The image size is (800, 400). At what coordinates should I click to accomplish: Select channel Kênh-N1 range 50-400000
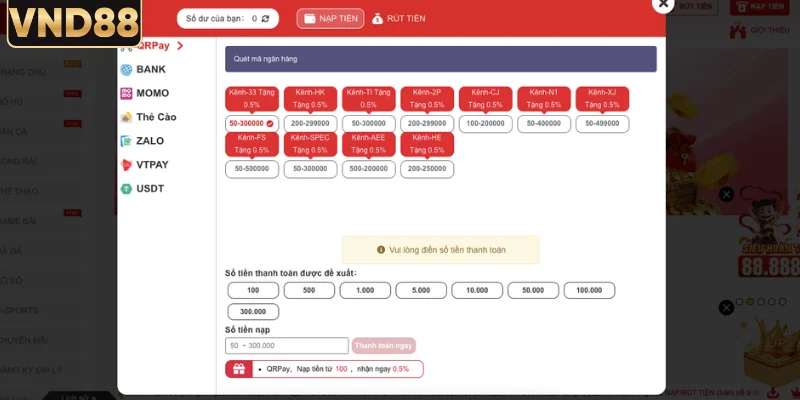click(x=544, y=123)
